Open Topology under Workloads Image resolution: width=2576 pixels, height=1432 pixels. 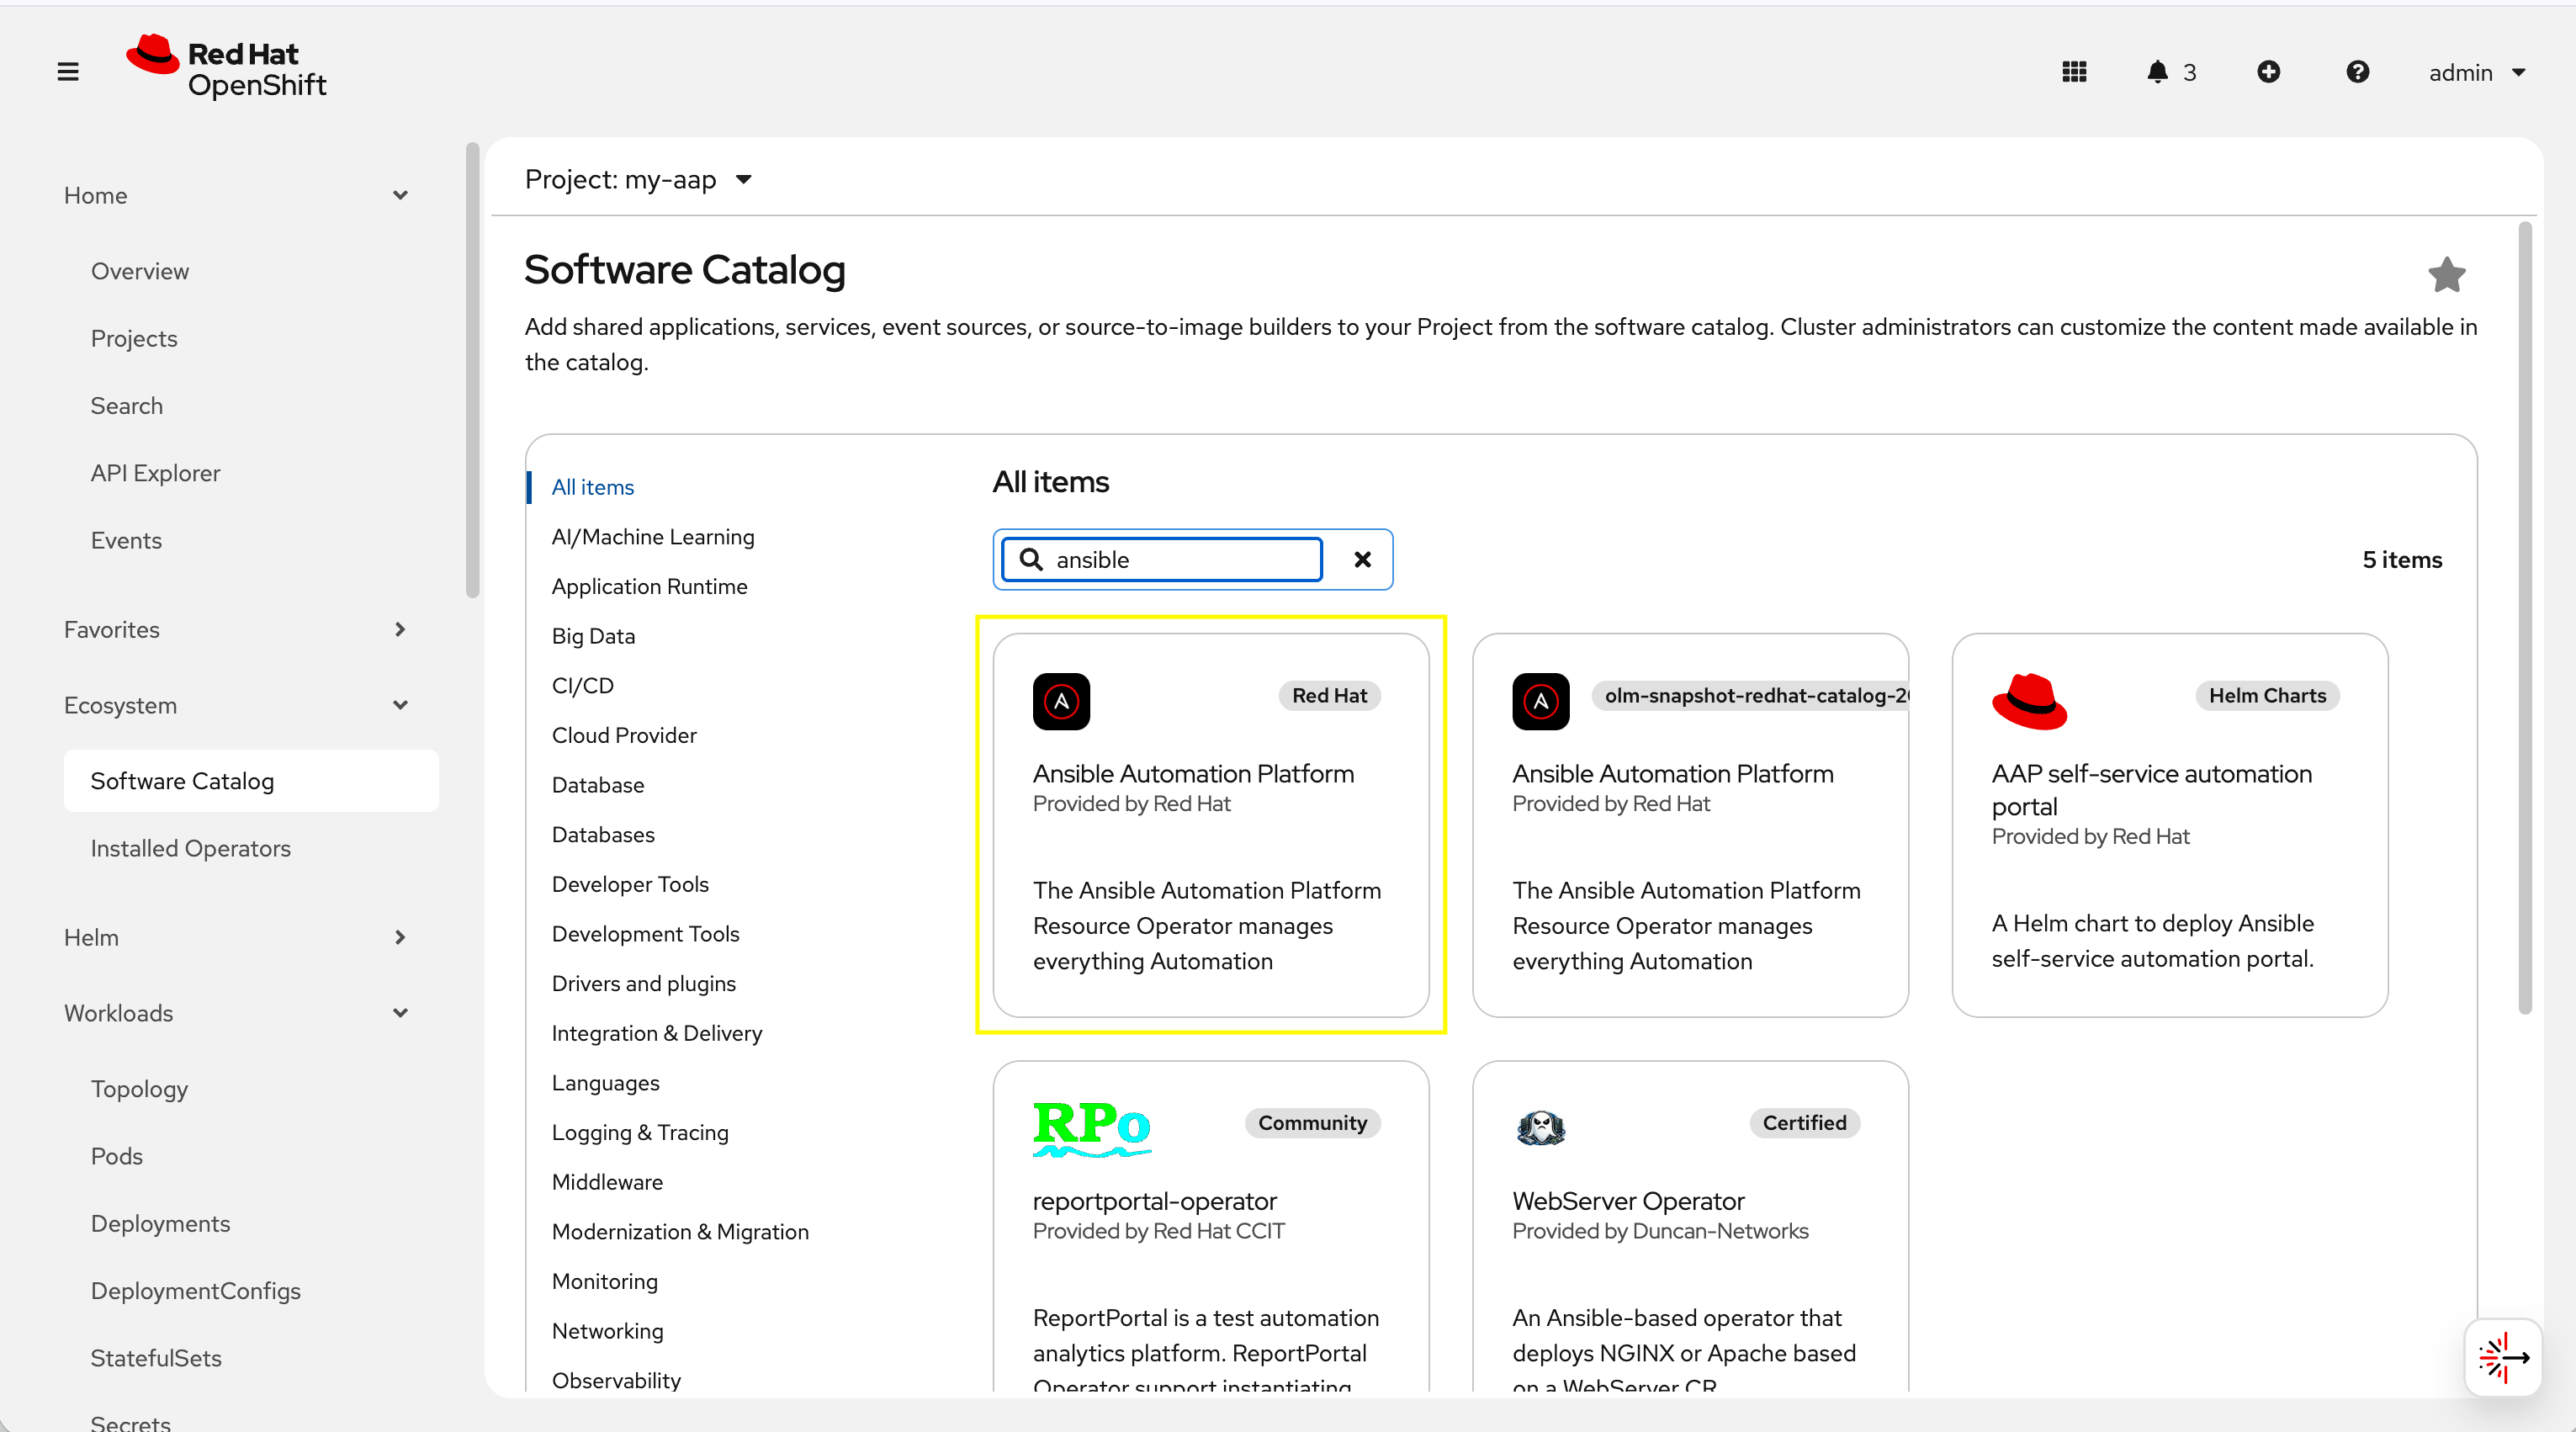click(x=139, y=1088)
